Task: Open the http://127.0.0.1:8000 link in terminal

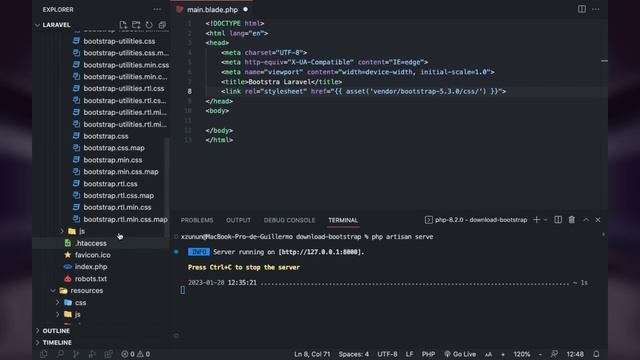Action: 320,252
